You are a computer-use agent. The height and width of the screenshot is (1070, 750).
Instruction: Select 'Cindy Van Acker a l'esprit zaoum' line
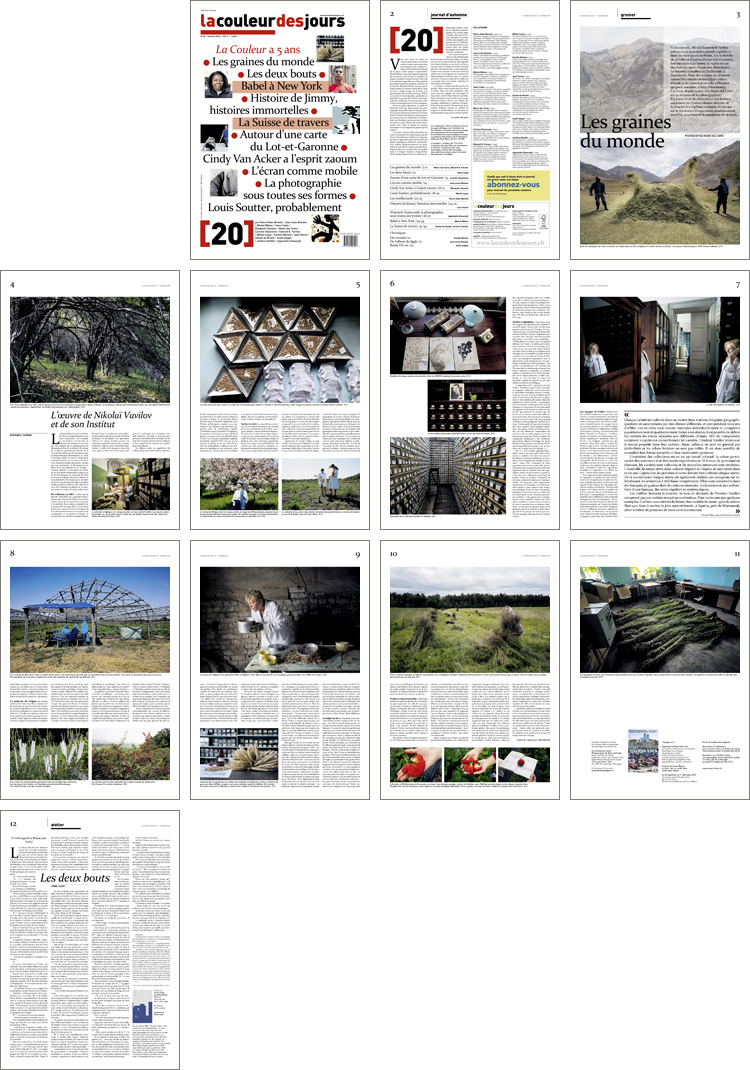pyautogui.click(x=280, y=158)
